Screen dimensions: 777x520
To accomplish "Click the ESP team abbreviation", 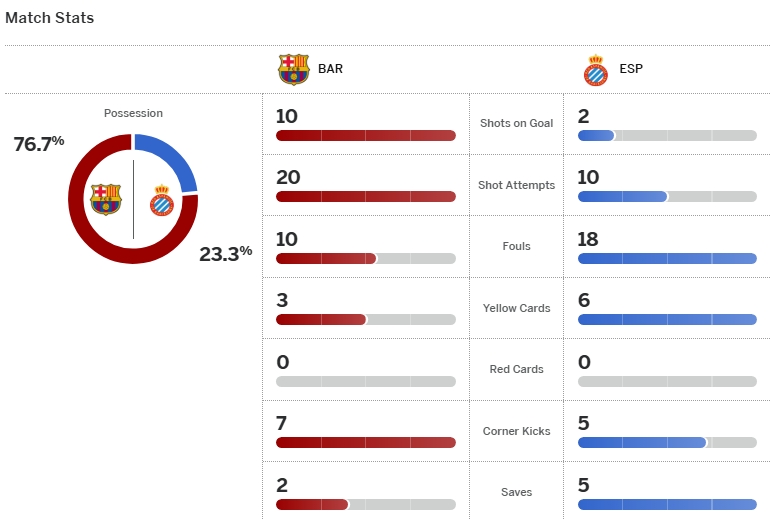I will tap(632, 70).
